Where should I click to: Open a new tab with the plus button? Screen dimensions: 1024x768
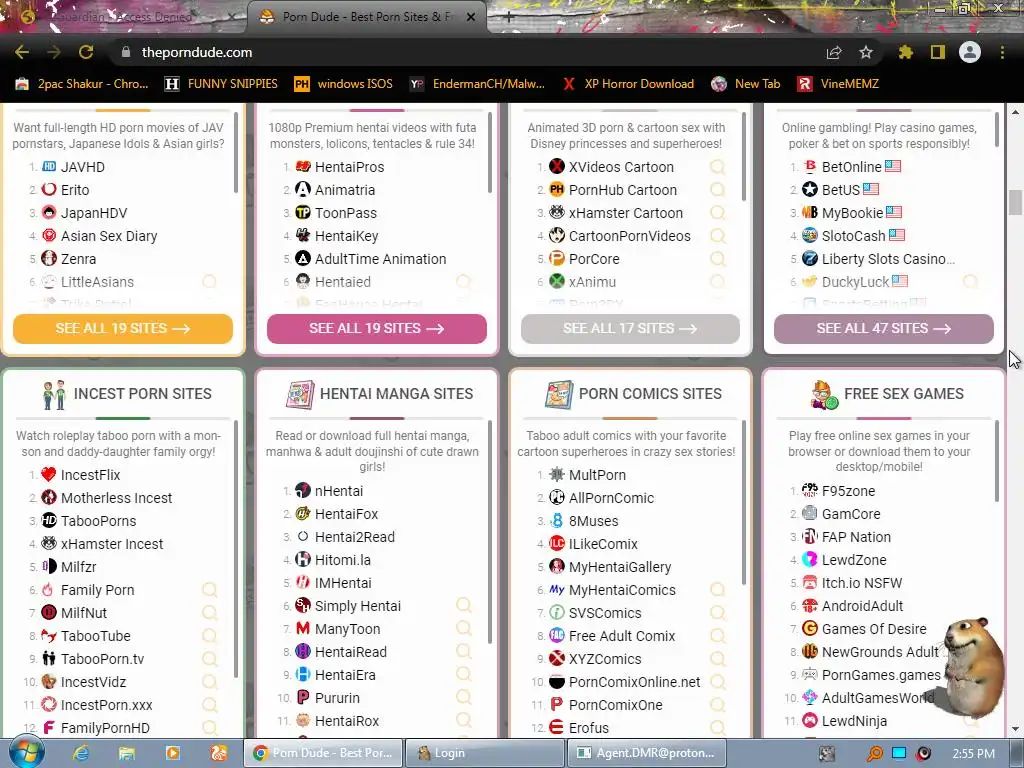(509, 17)
